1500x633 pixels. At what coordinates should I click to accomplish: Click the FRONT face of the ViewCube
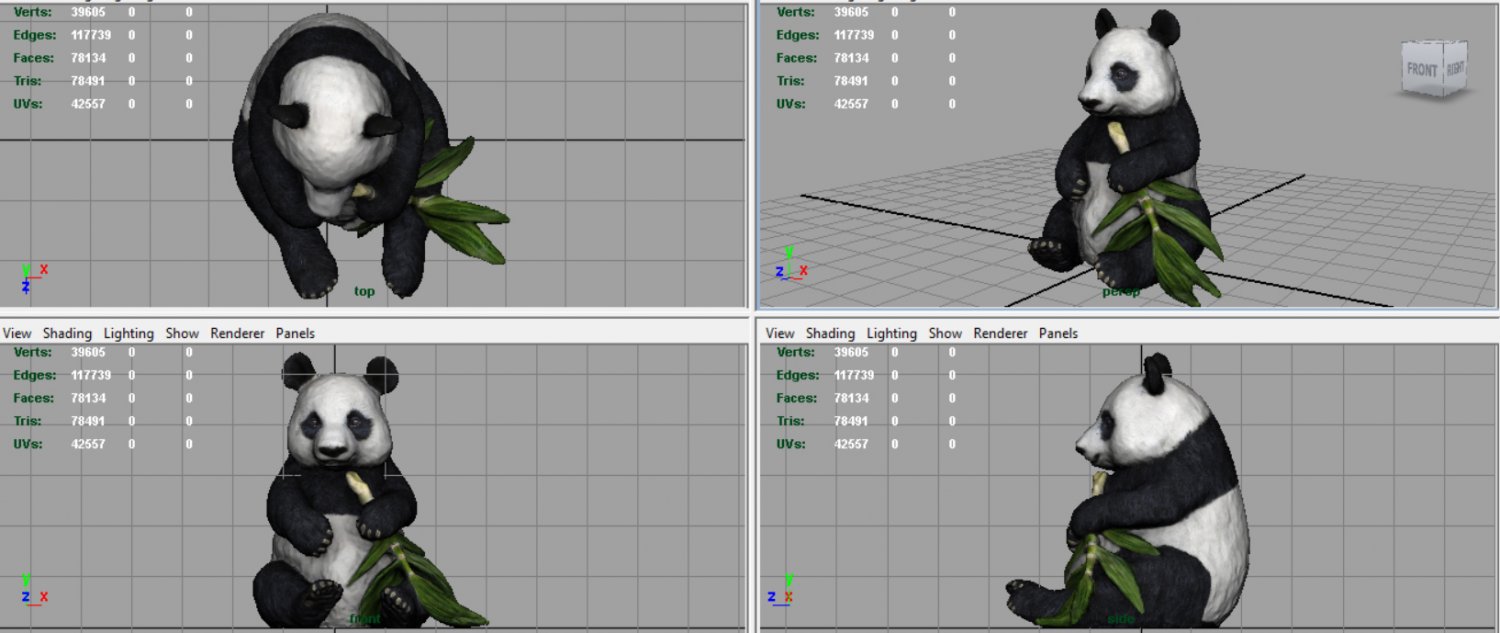pyautogui.click(x=1422, y=71)
